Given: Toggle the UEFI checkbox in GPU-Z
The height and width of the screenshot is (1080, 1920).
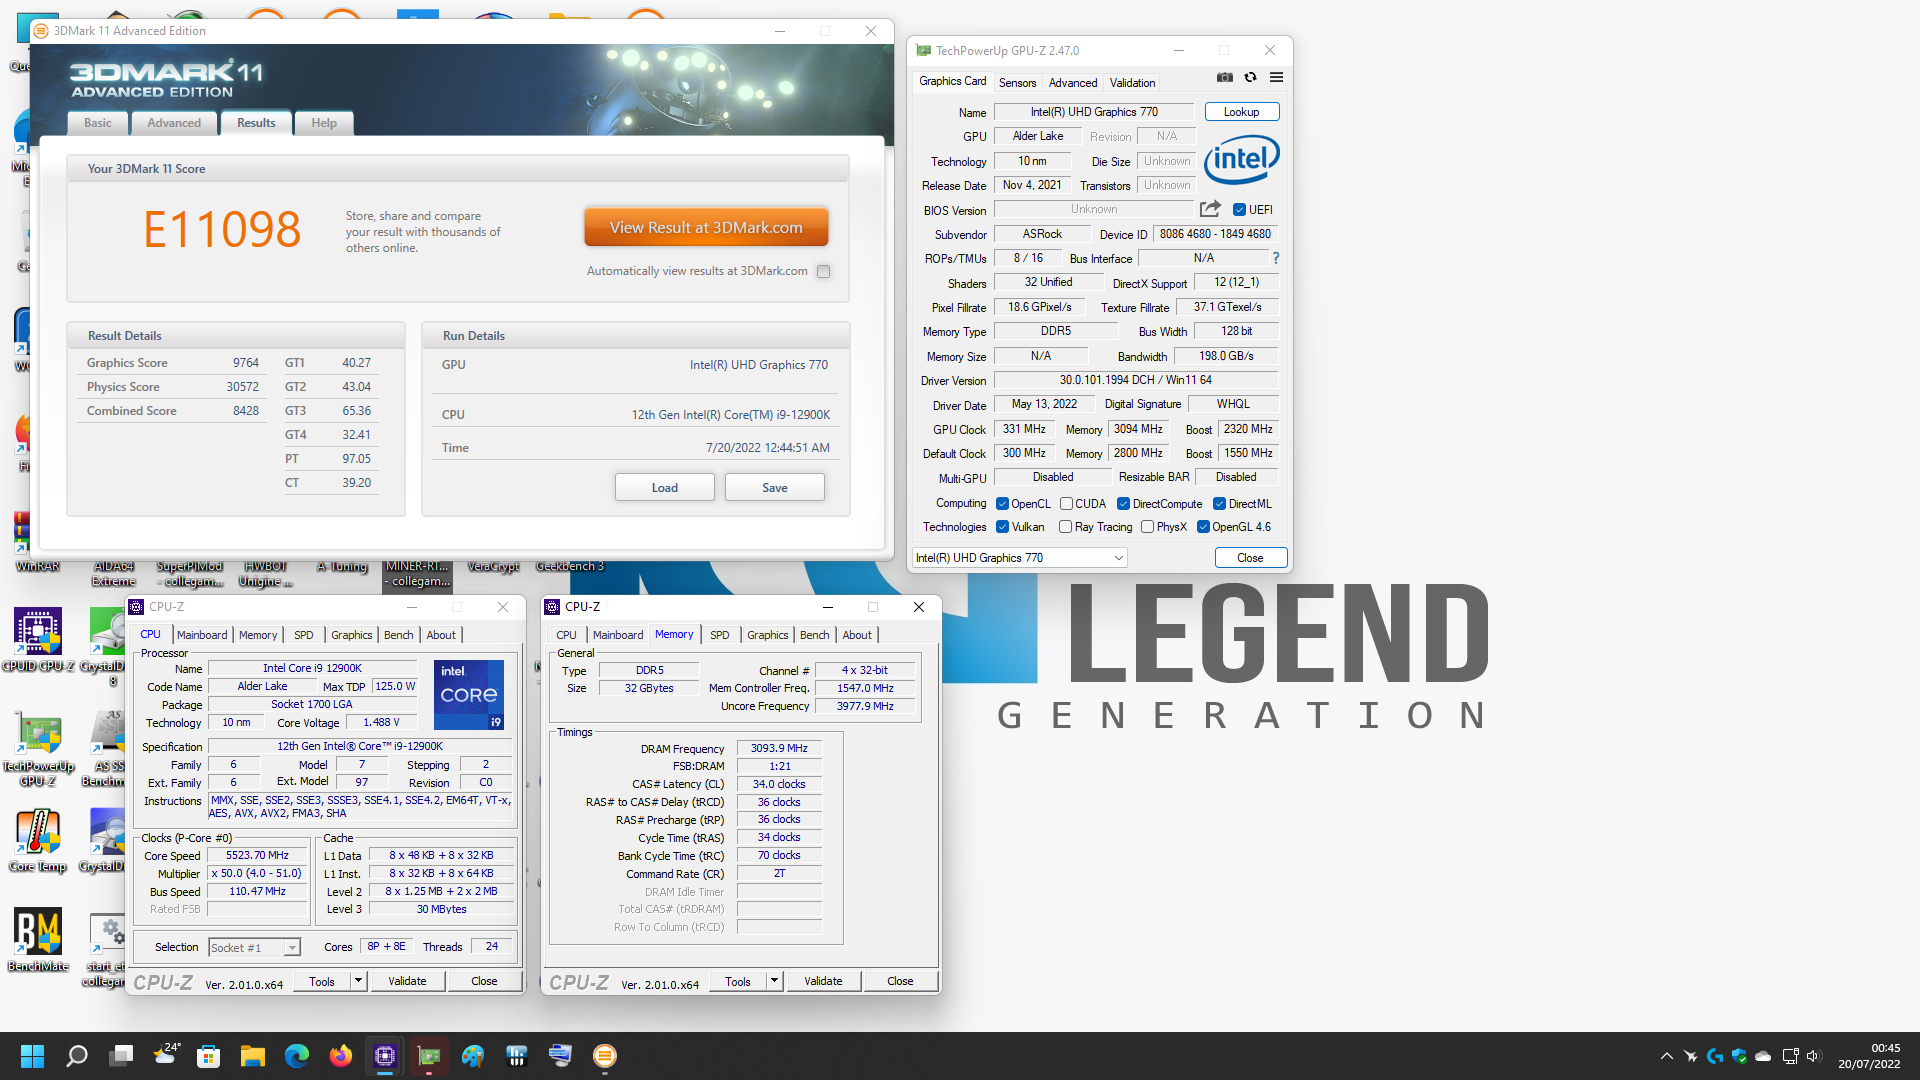Looking at the screenshot, I should pos(1239,210).
